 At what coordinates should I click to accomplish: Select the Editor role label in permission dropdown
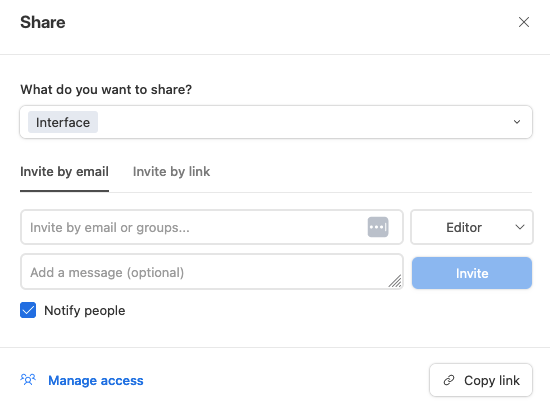point(464,228)
